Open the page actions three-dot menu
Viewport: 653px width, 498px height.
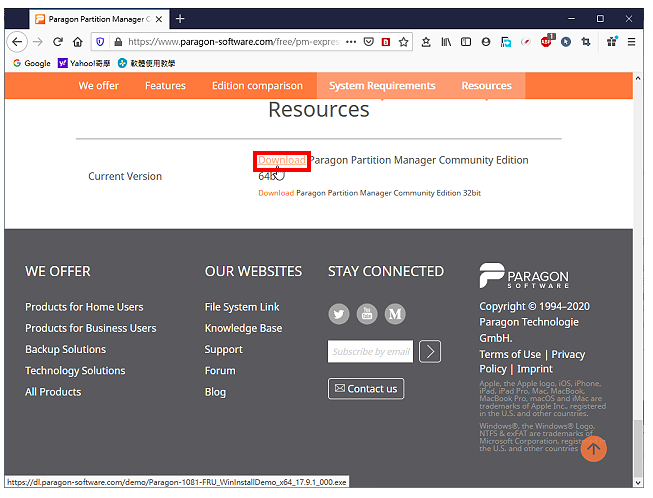point(351,42)
